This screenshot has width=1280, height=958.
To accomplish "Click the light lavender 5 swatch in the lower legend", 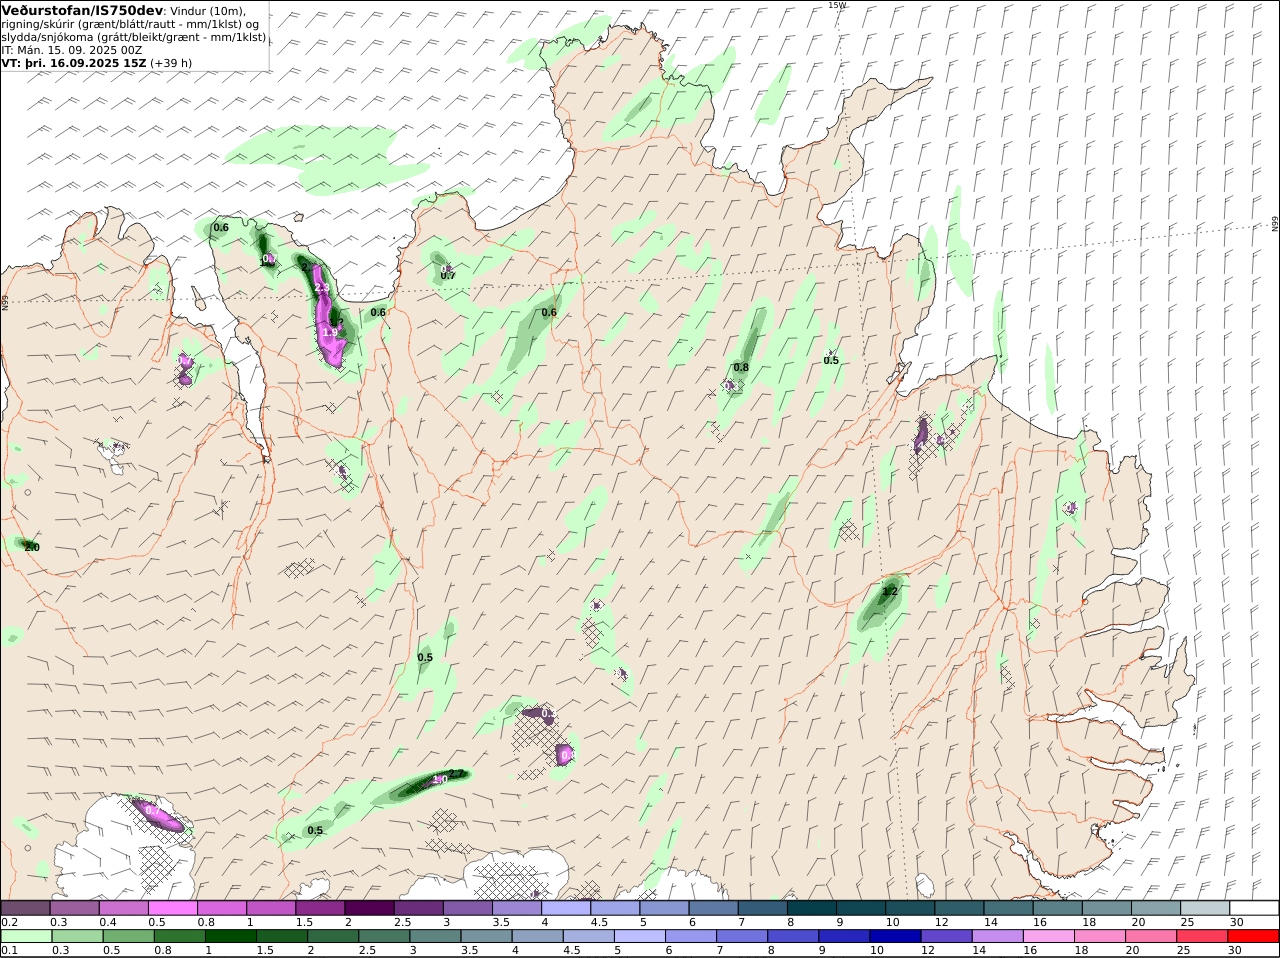I will [639, 936].
